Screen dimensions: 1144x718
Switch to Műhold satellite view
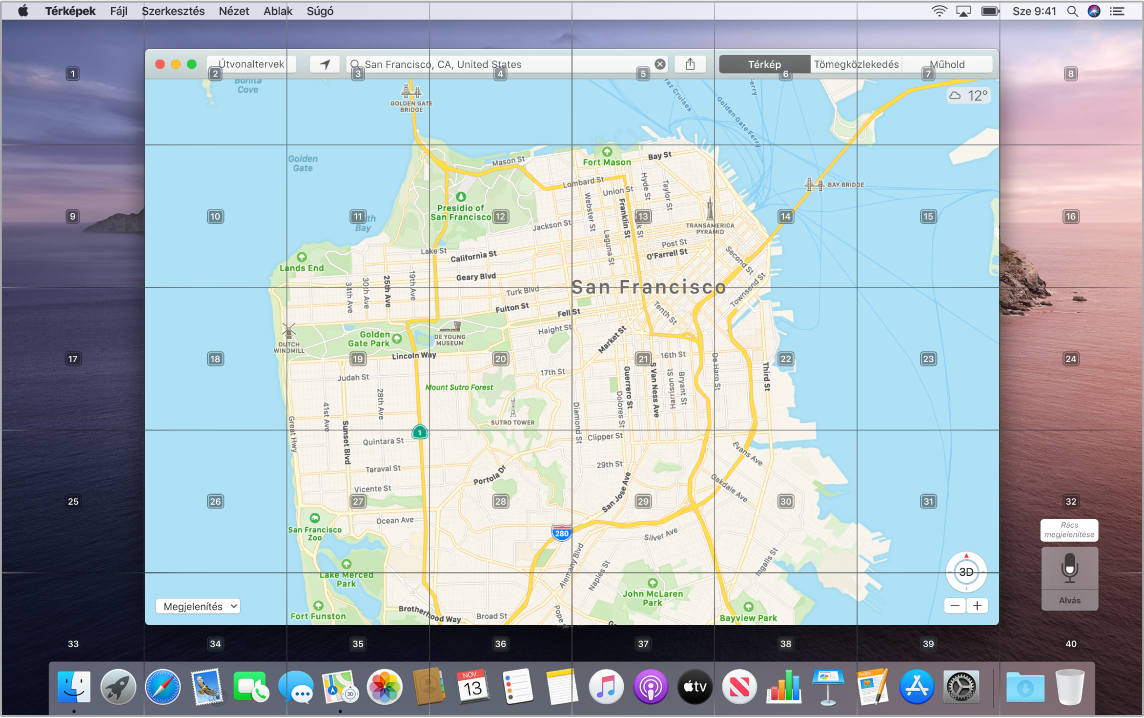(947, 64)
